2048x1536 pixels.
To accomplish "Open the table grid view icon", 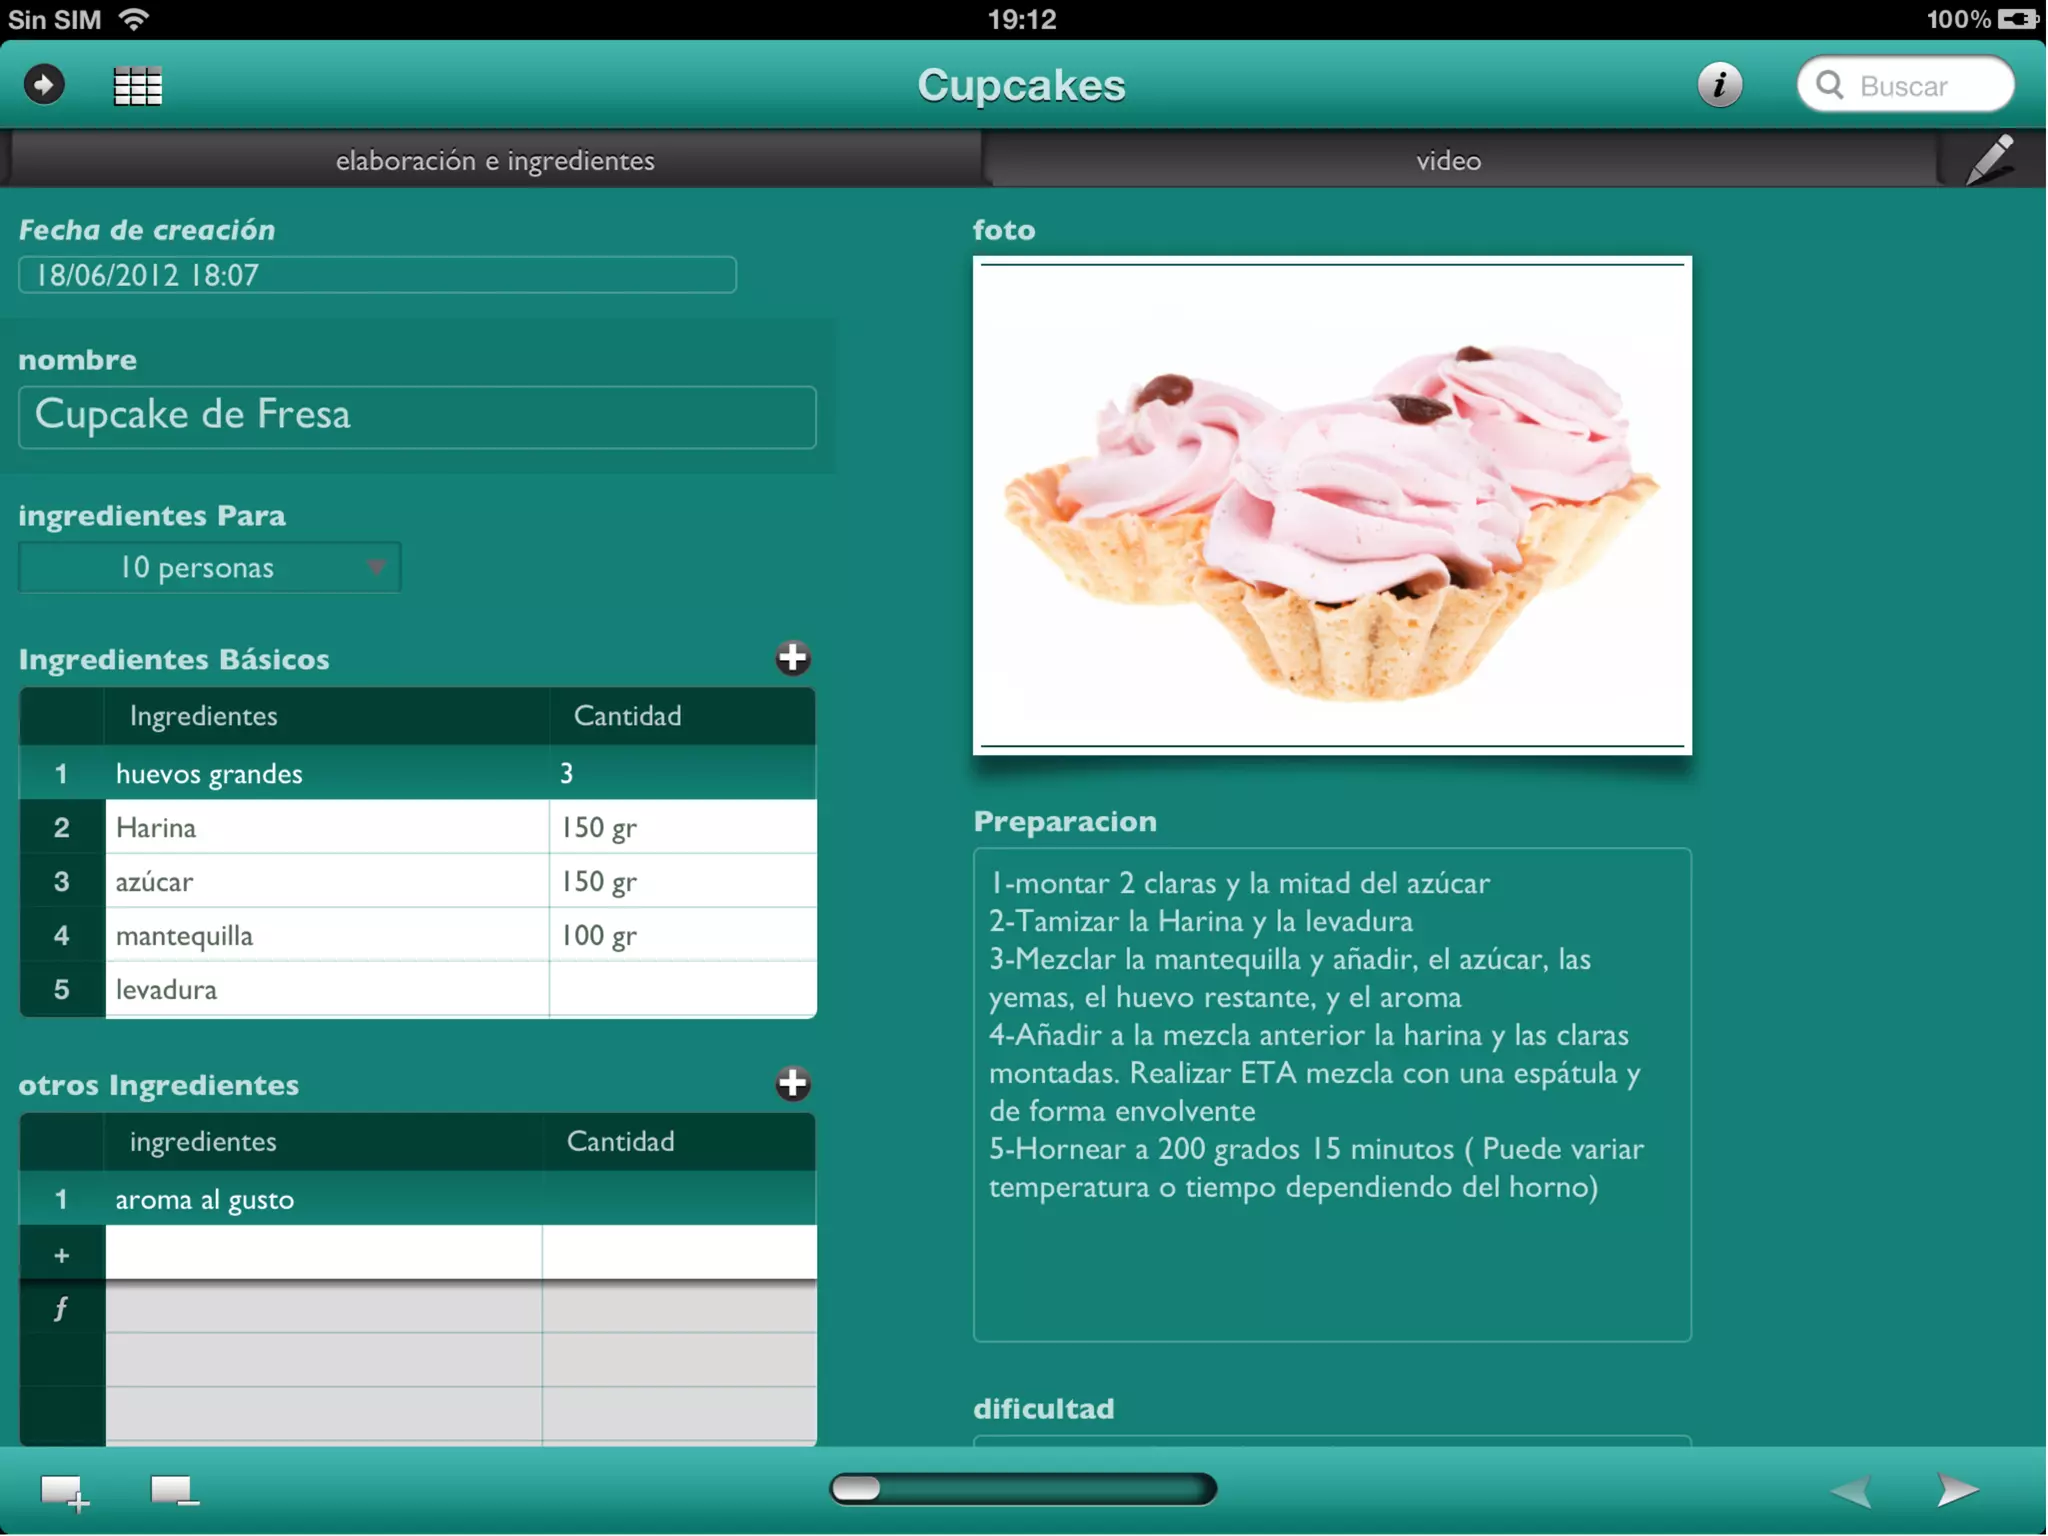I will (x=137, y=87).
